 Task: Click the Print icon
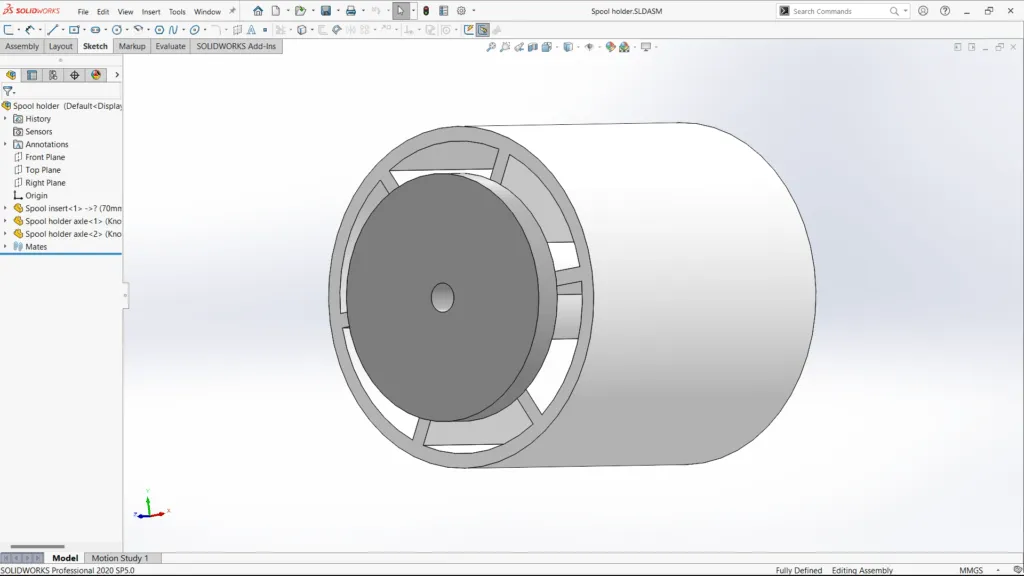click(x=350, y=11)
